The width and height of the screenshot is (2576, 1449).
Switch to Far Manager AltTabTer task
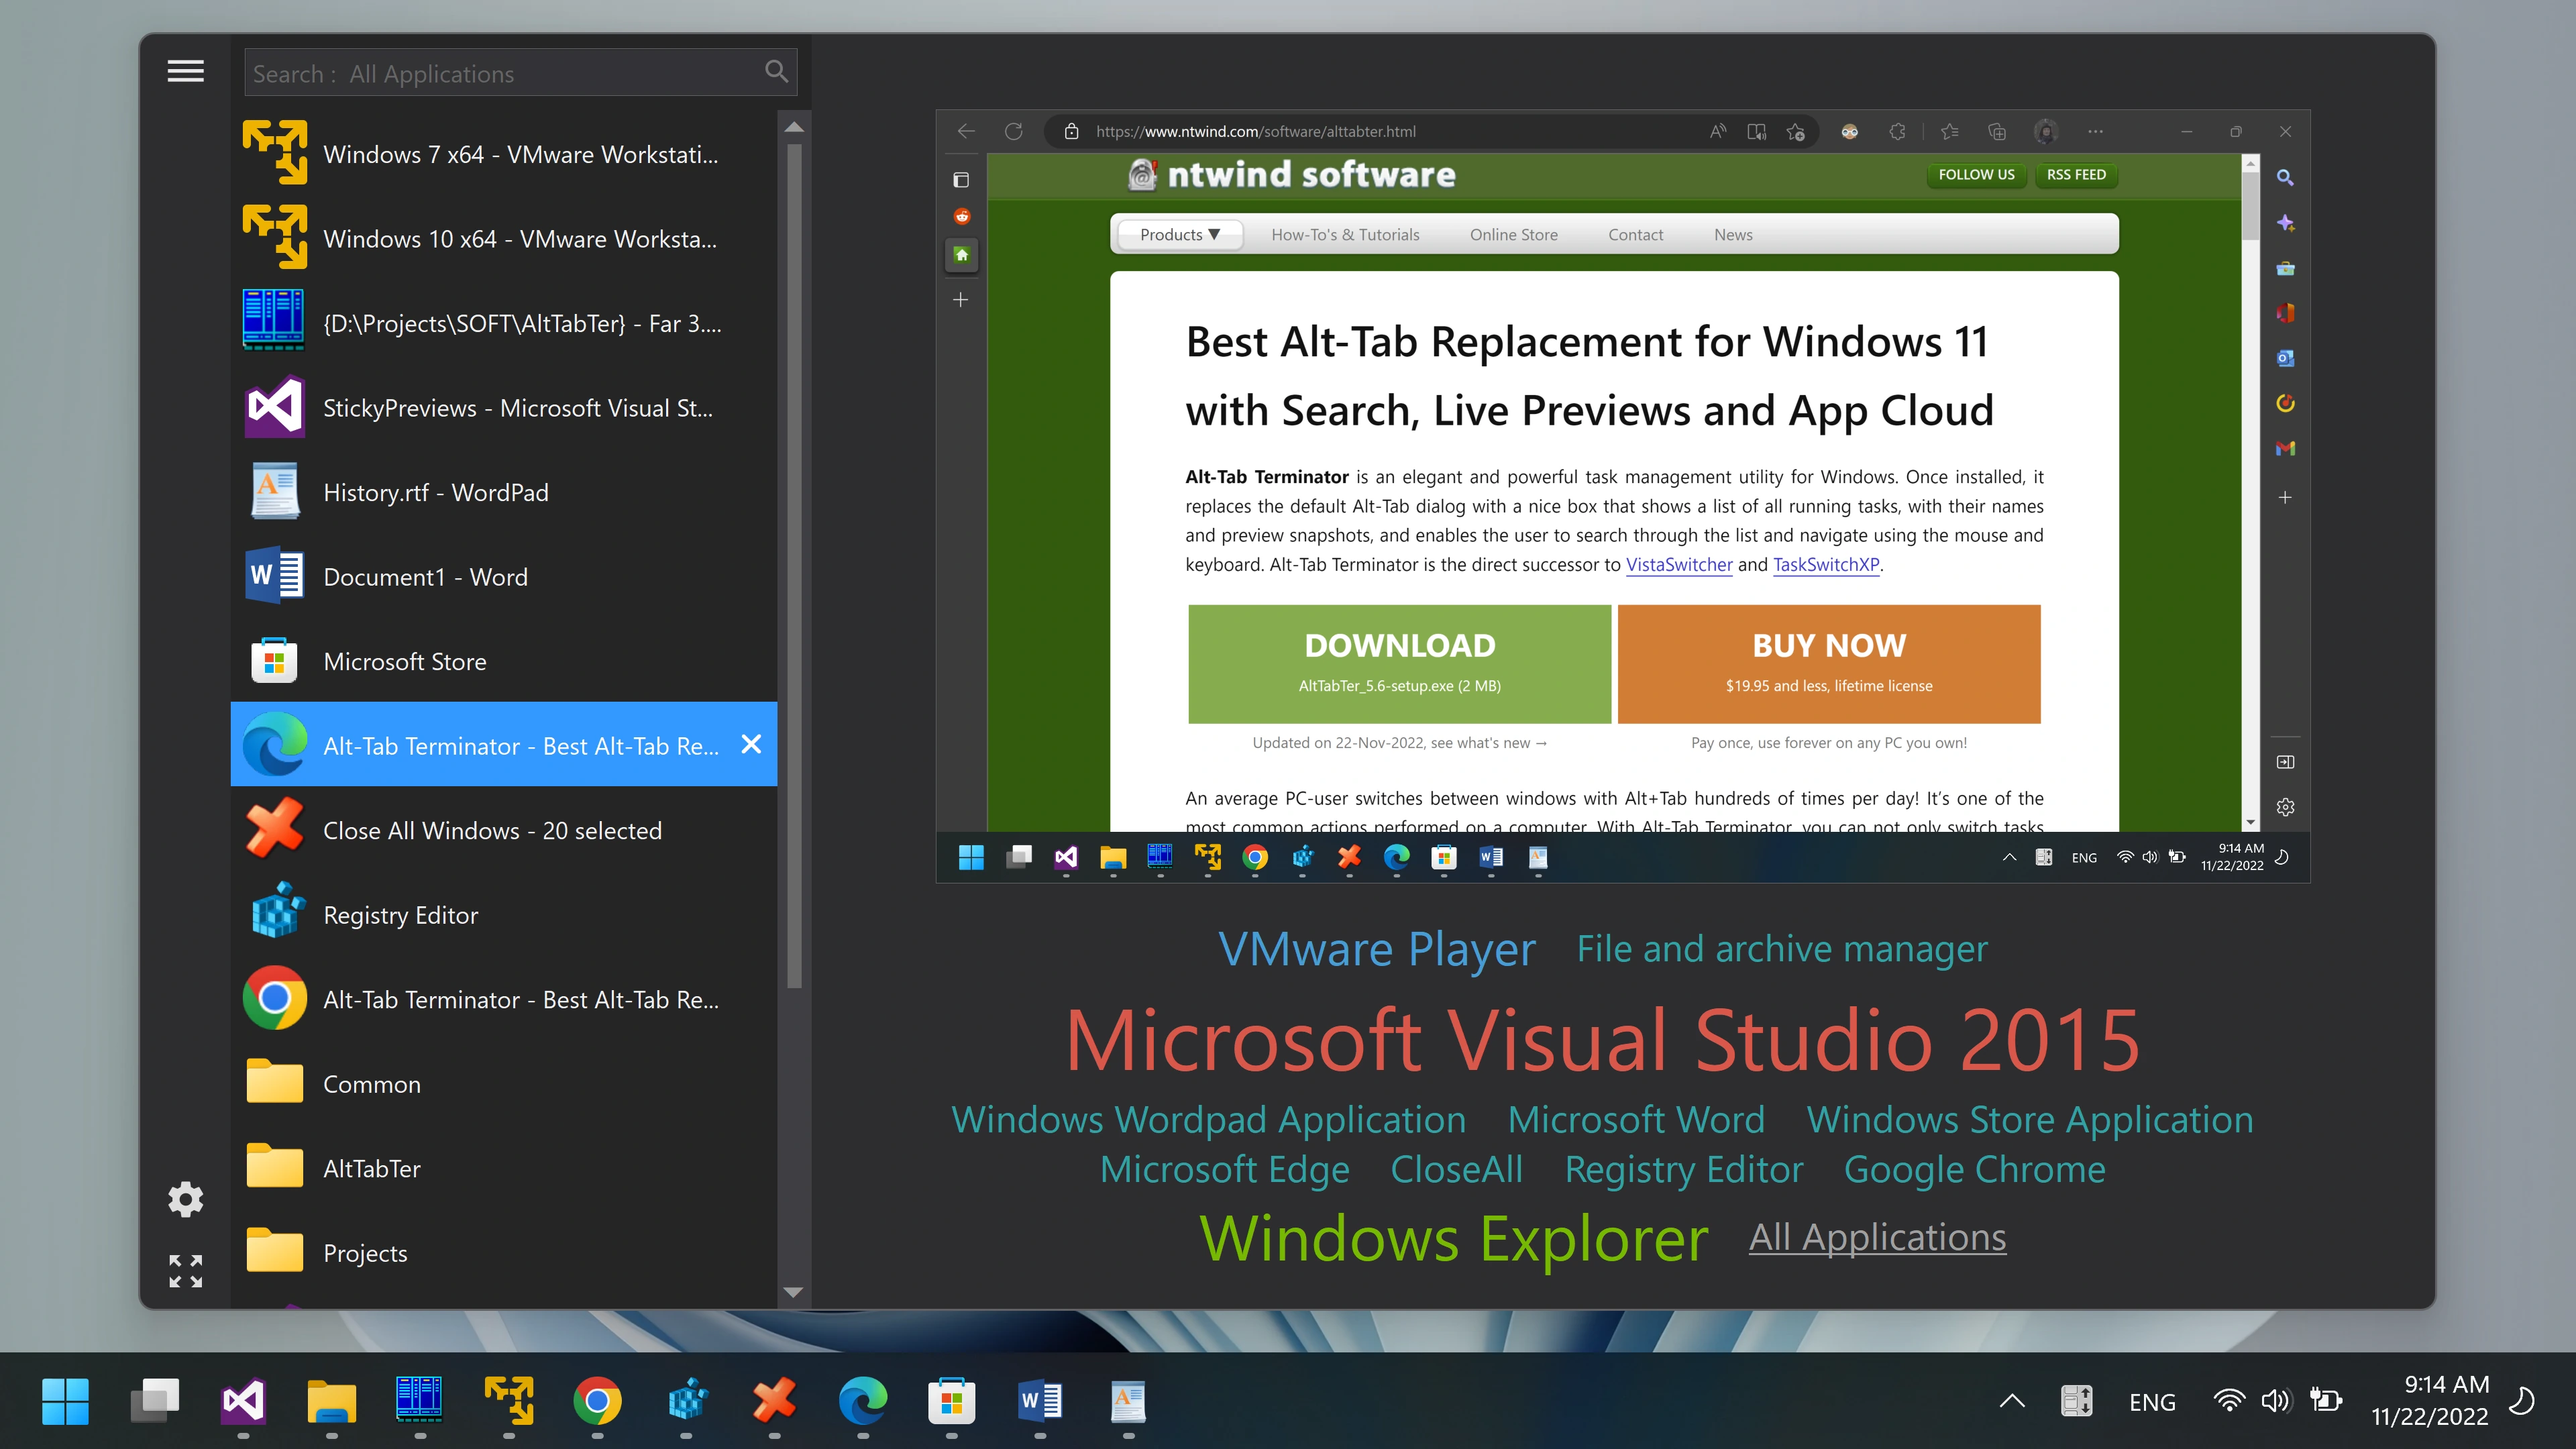click(x=504, y=323)
